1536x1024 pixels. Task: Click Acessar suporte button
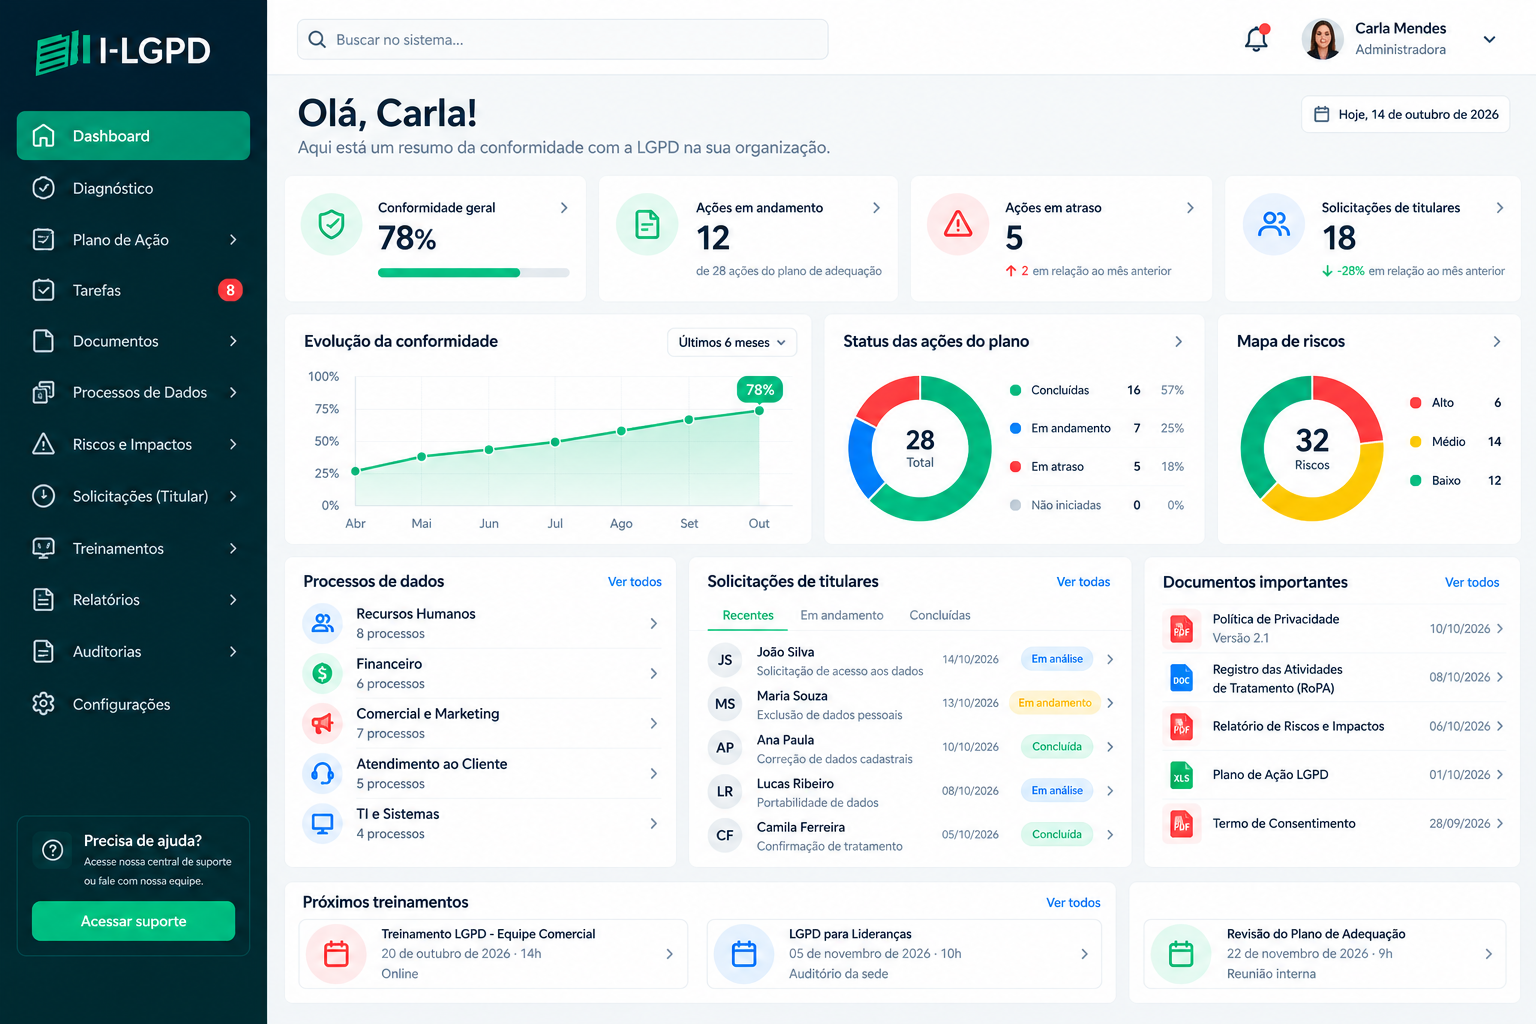(134, 921)
